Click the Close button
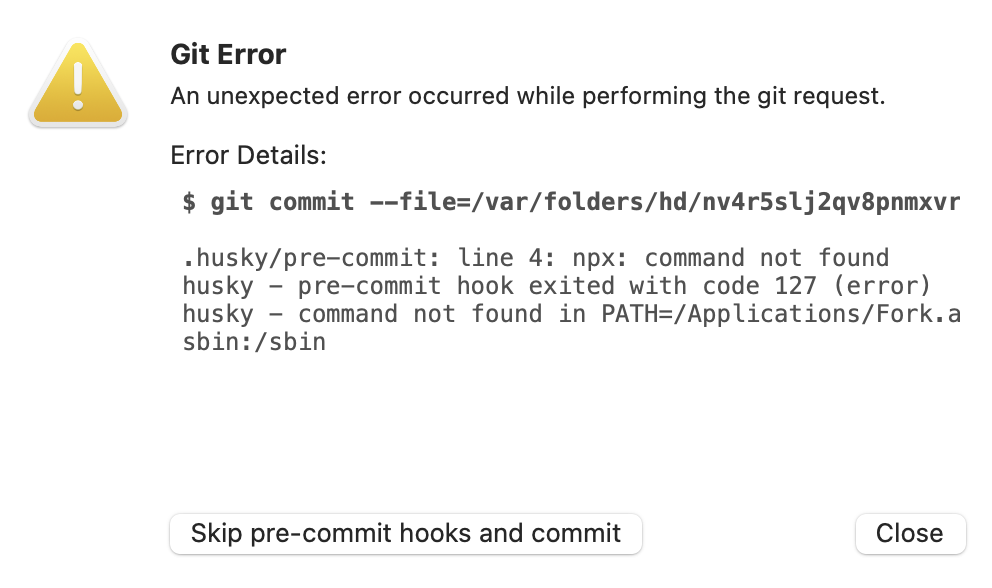This screenshot has height=588, width=992. point(909,533)
